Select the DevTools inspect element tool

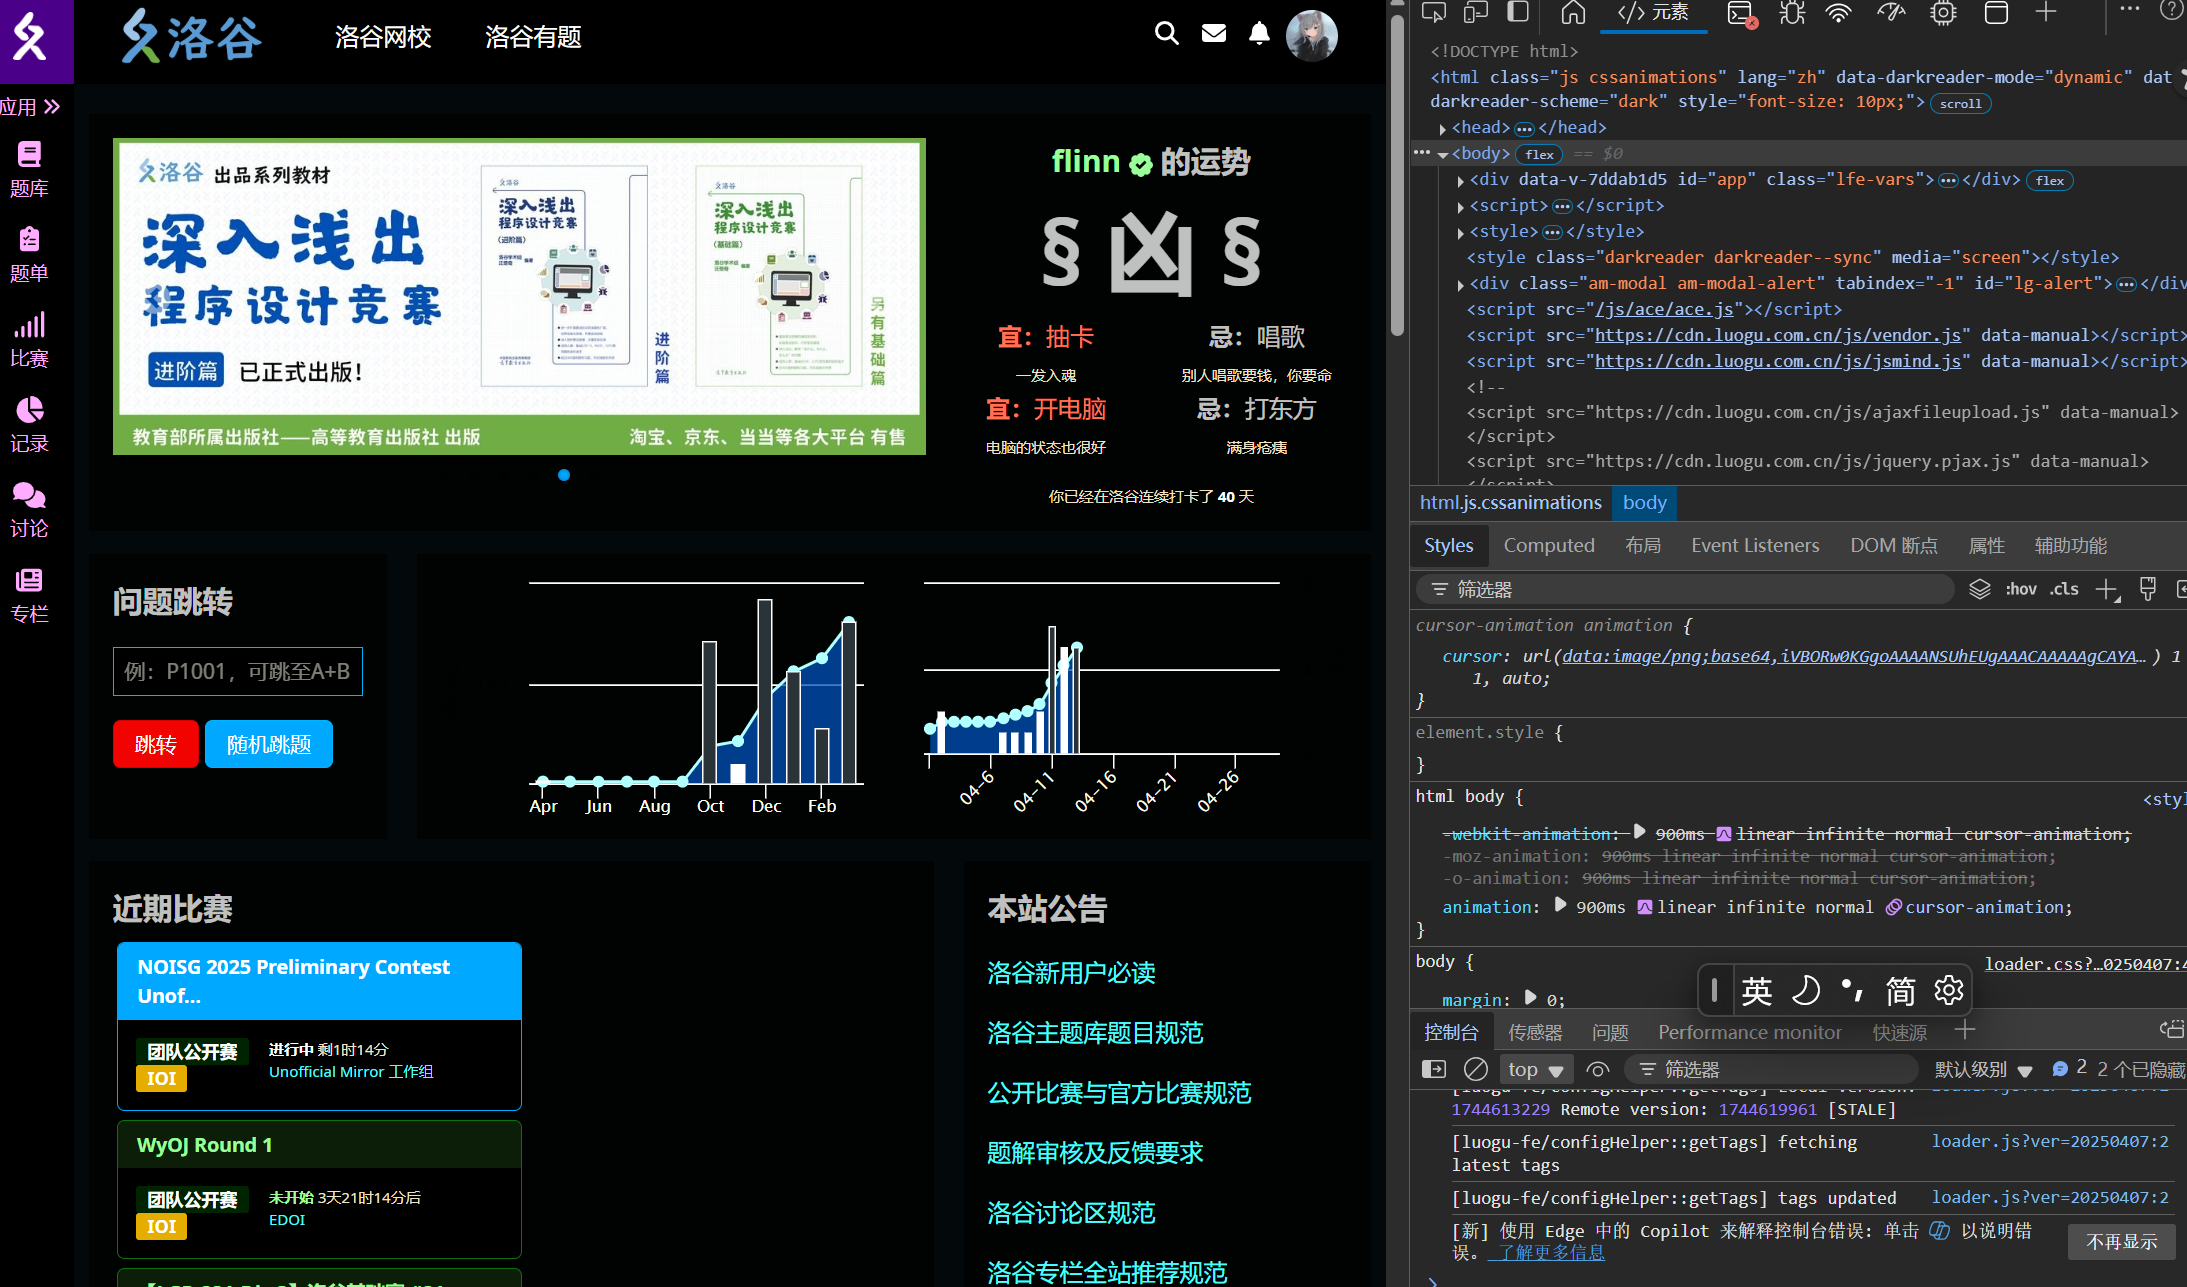(x=1434, y=13)
